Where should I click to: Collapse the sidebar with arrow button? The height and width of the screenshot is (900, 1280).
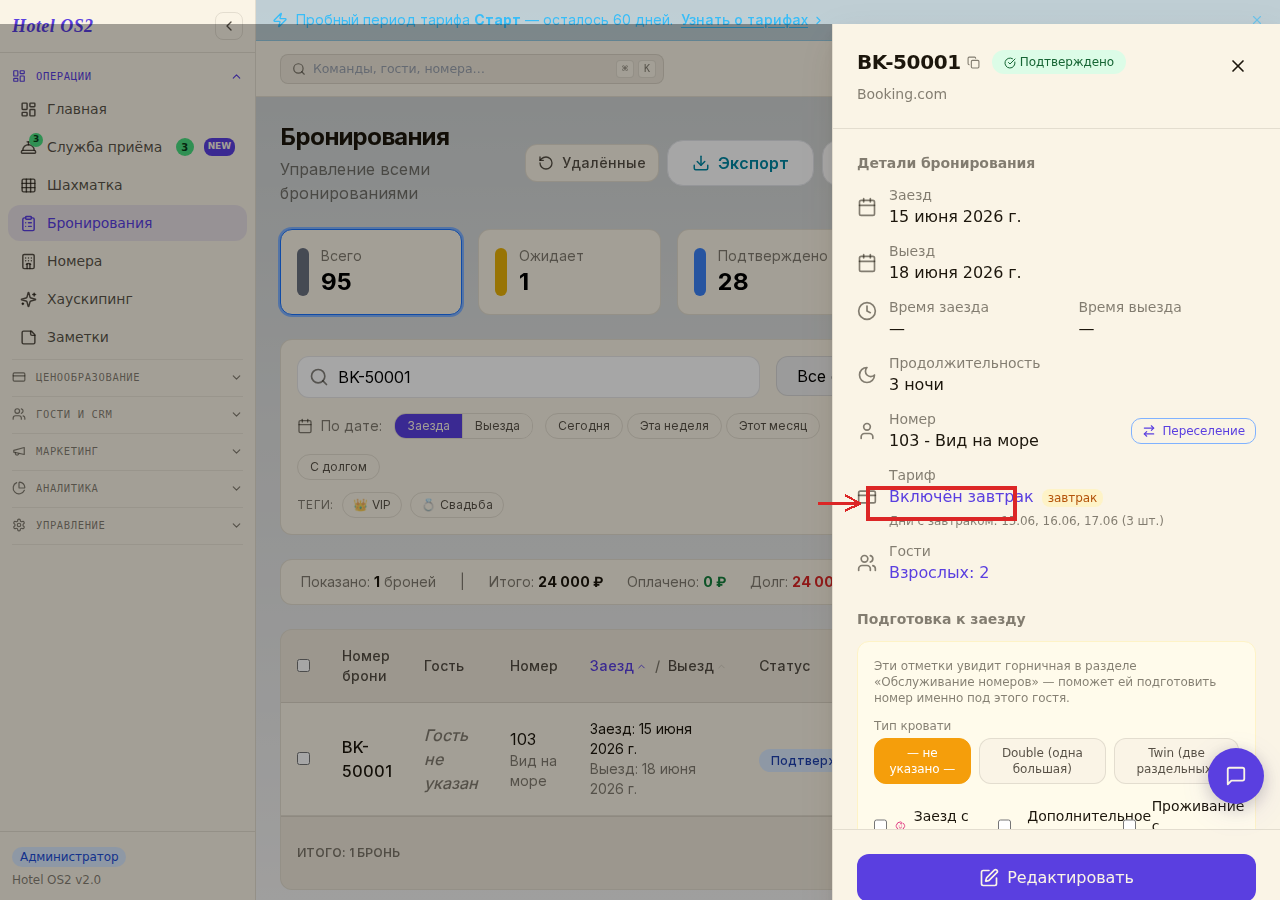click(229, 26)
